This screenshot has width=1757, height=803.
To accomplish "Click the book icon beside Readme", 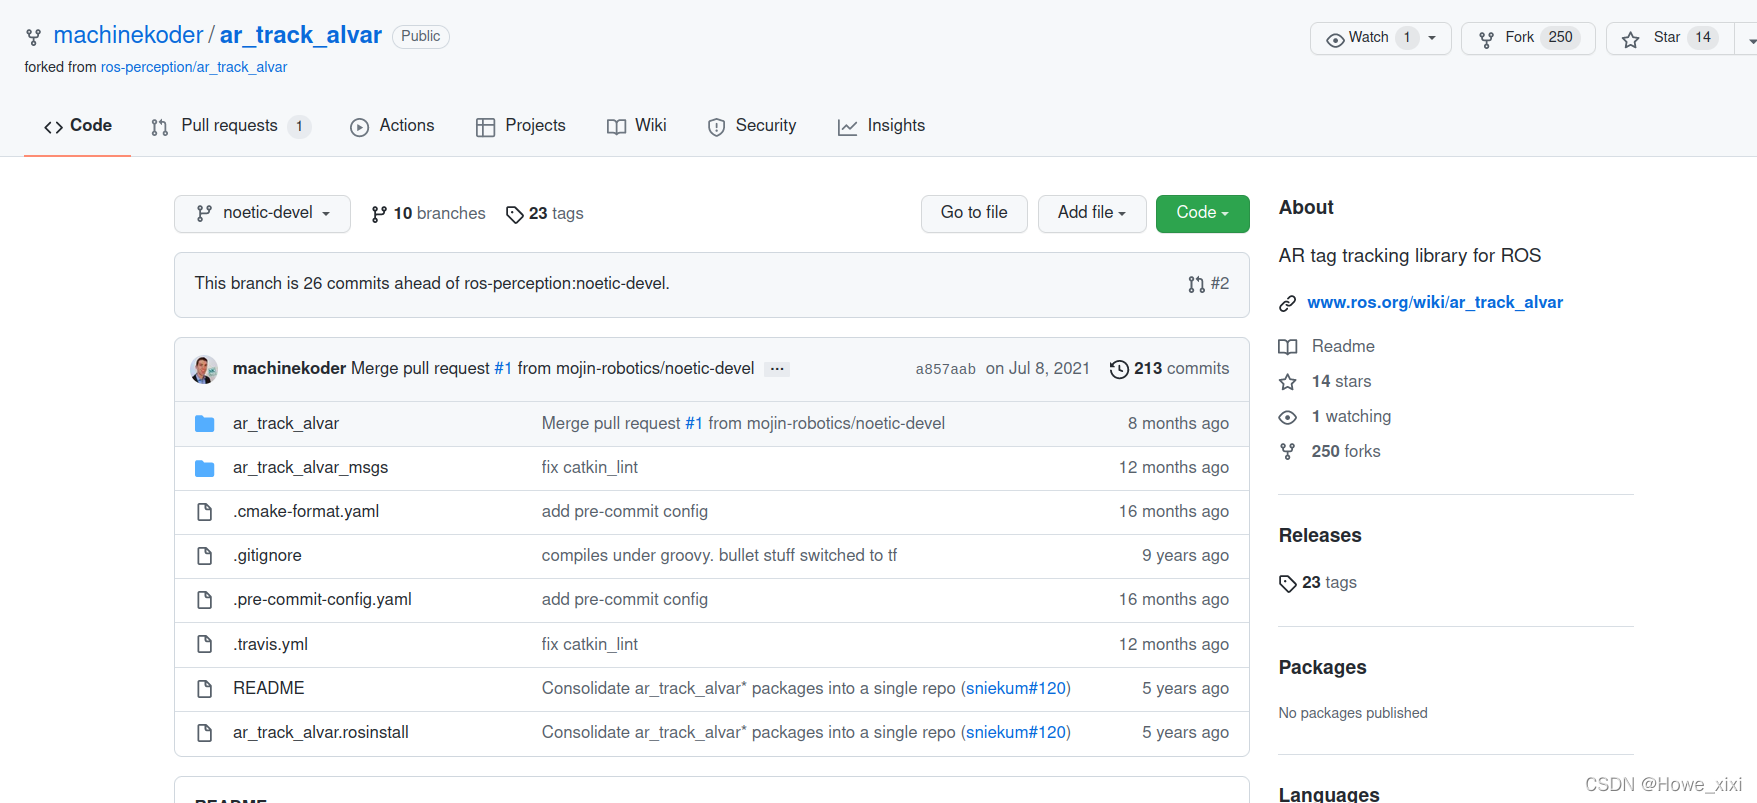I will point(1288,347).
